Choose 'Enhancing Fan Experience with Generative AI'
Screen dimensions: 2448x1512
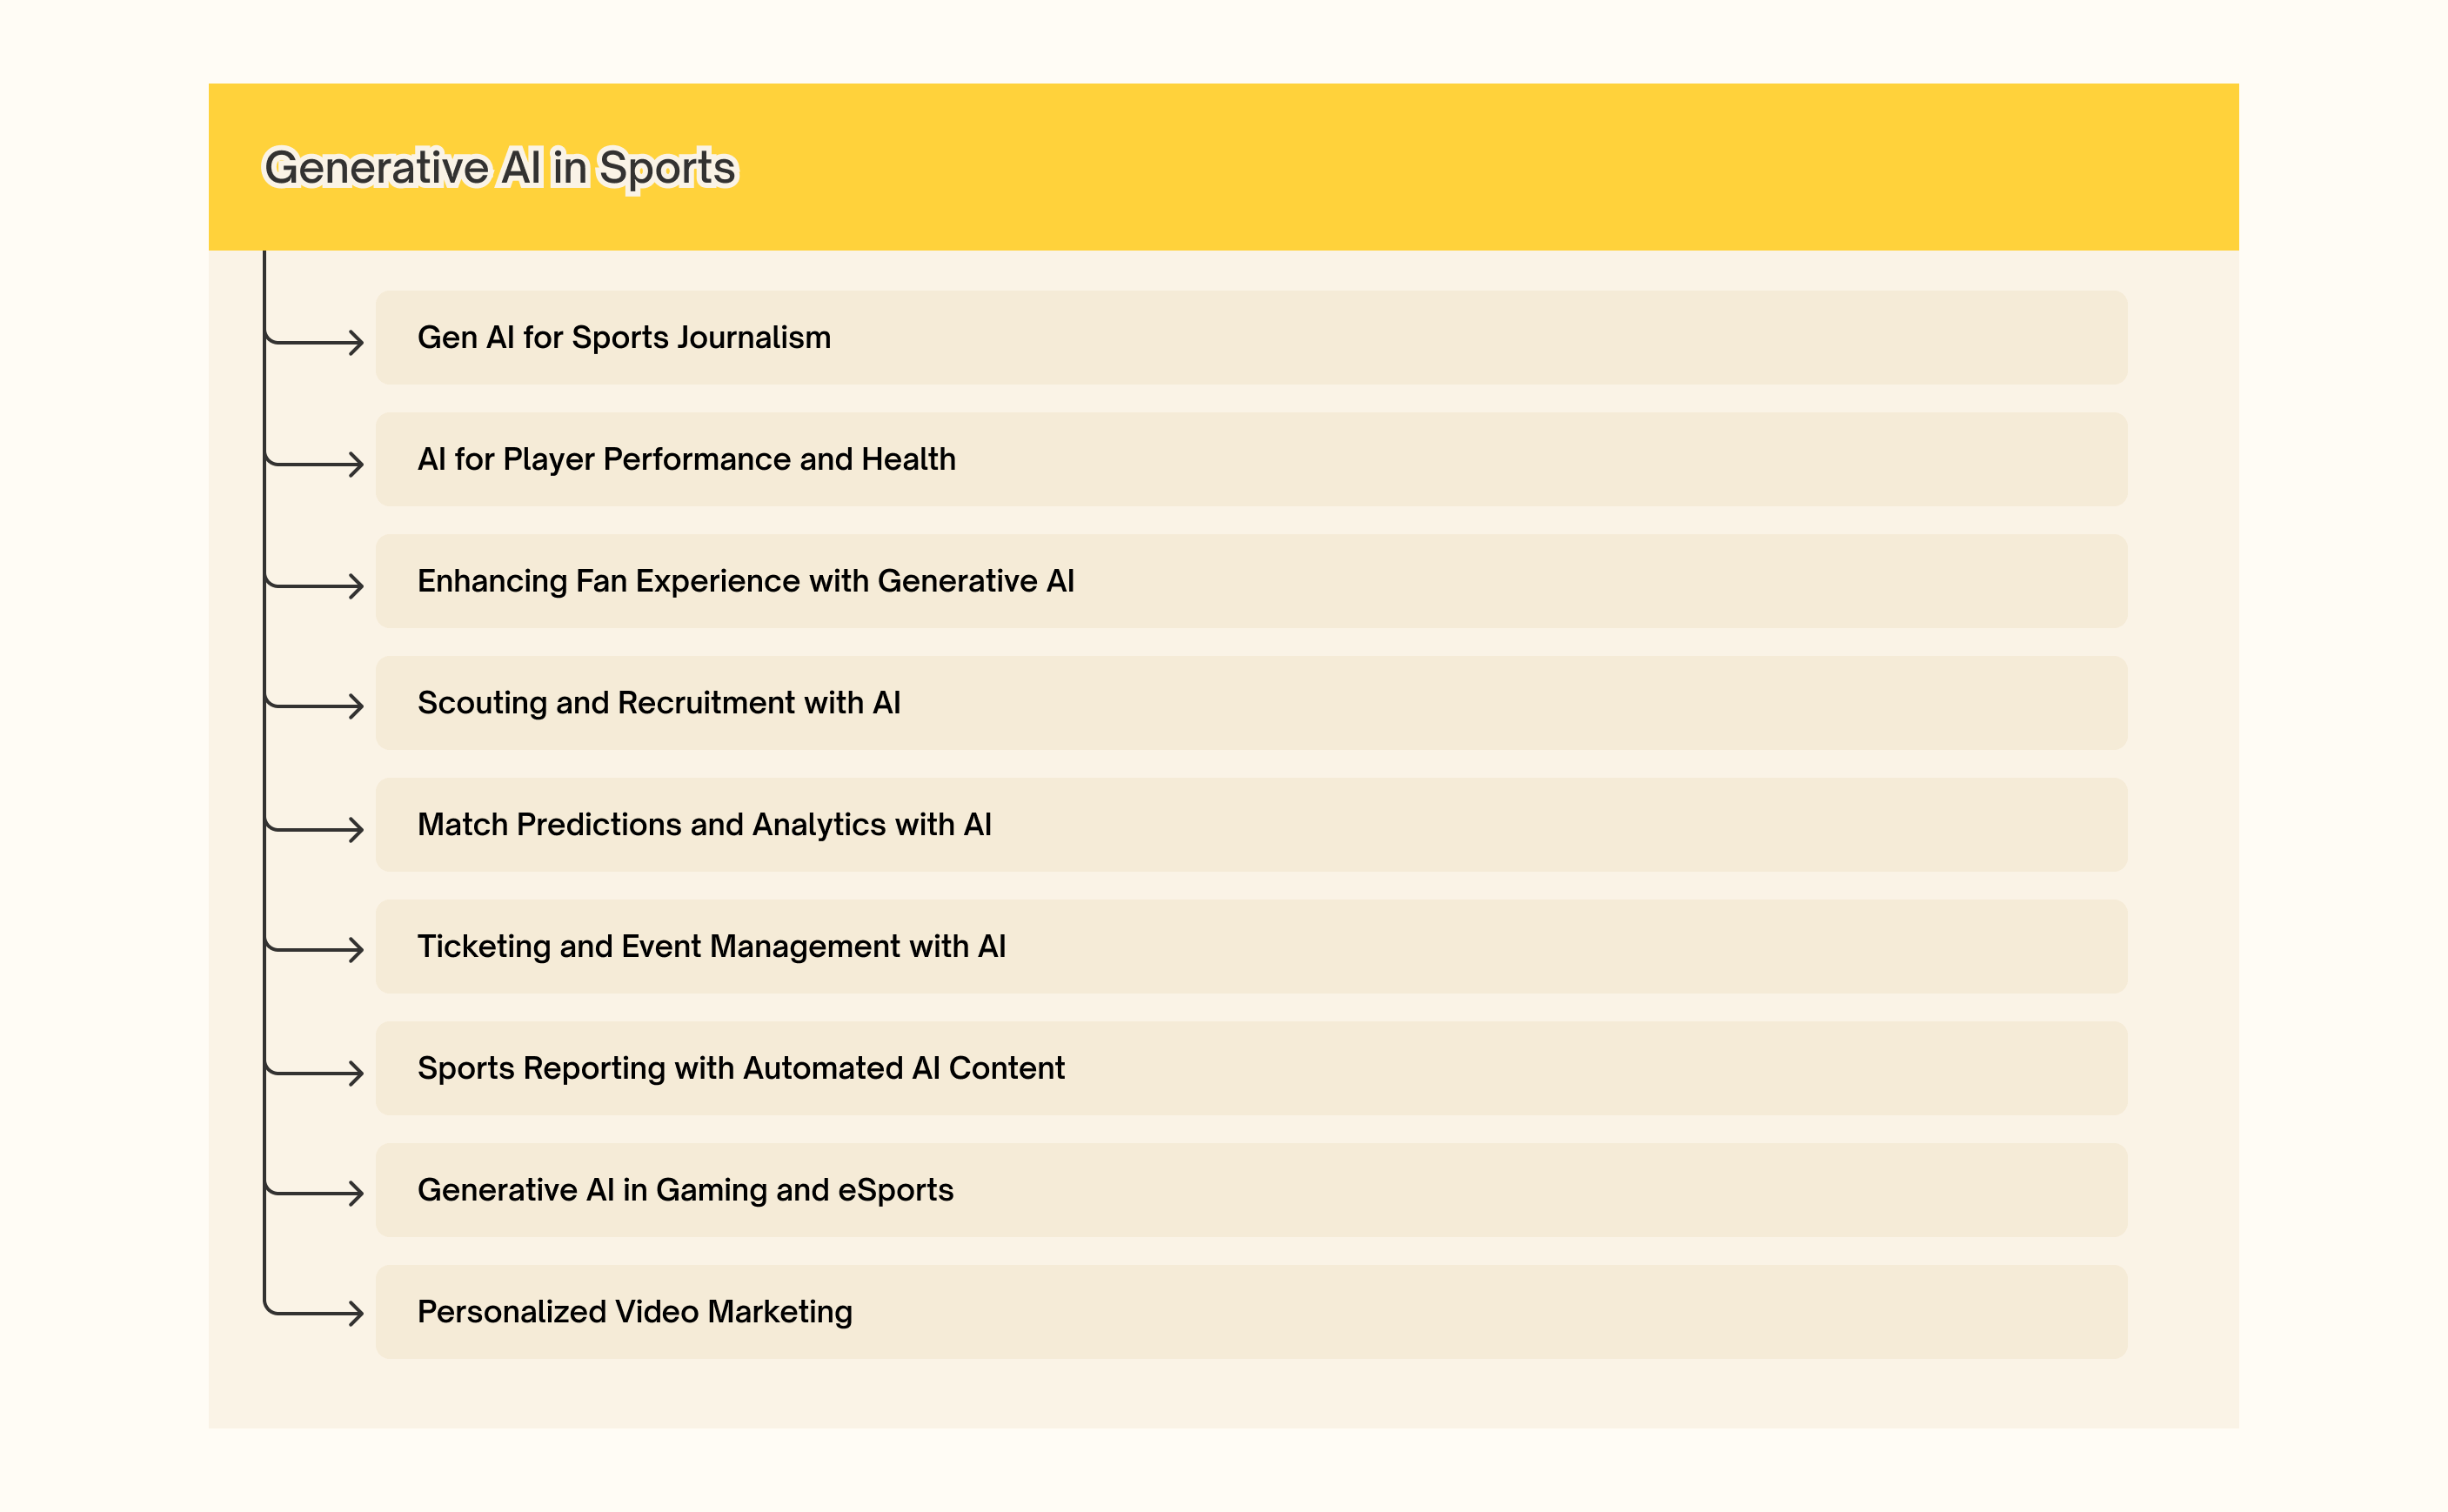pyautogui.click(x=1251, y=581)
